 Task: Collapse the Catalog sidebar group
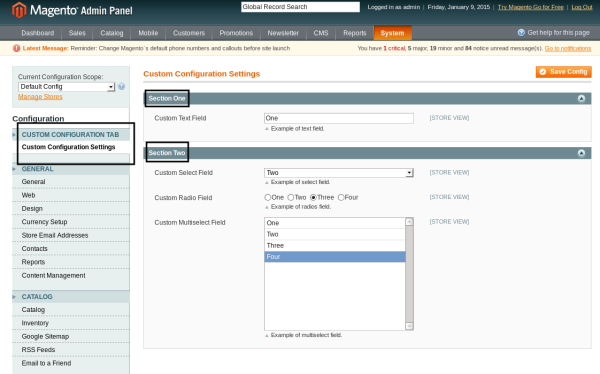click(x=71, y=297)
